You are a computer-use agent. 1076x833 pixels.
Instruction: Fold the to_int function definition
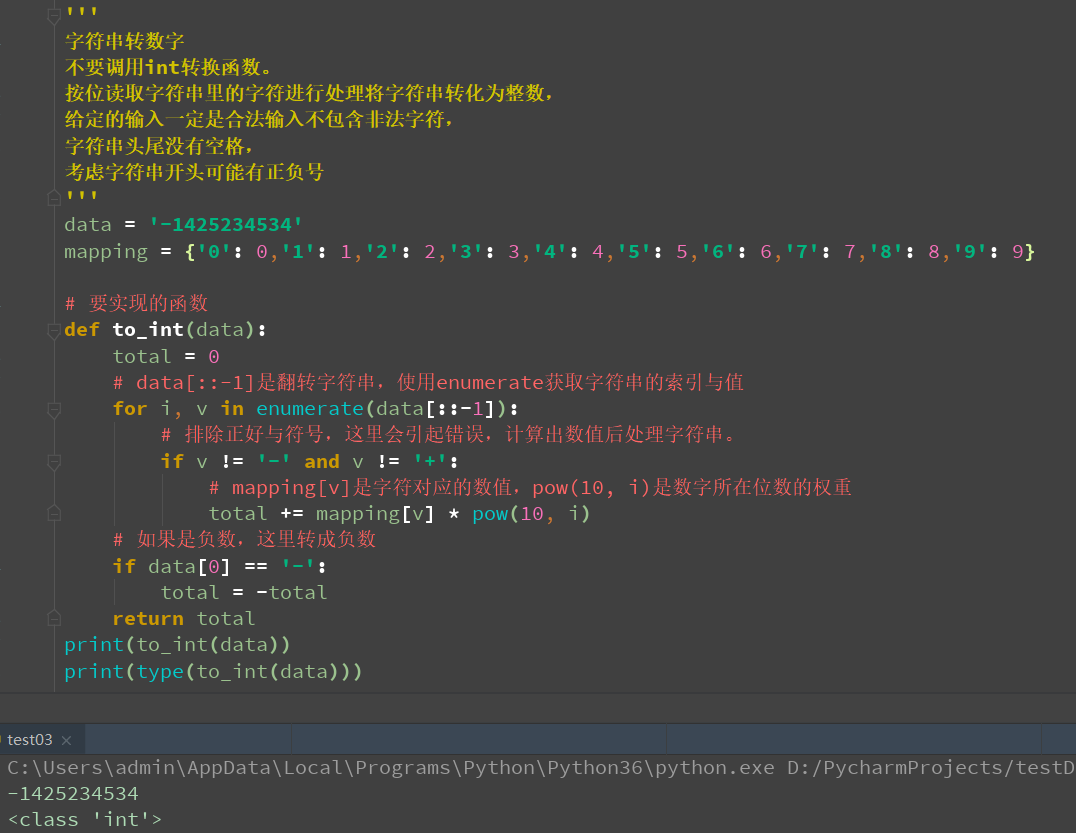point(54,331)
